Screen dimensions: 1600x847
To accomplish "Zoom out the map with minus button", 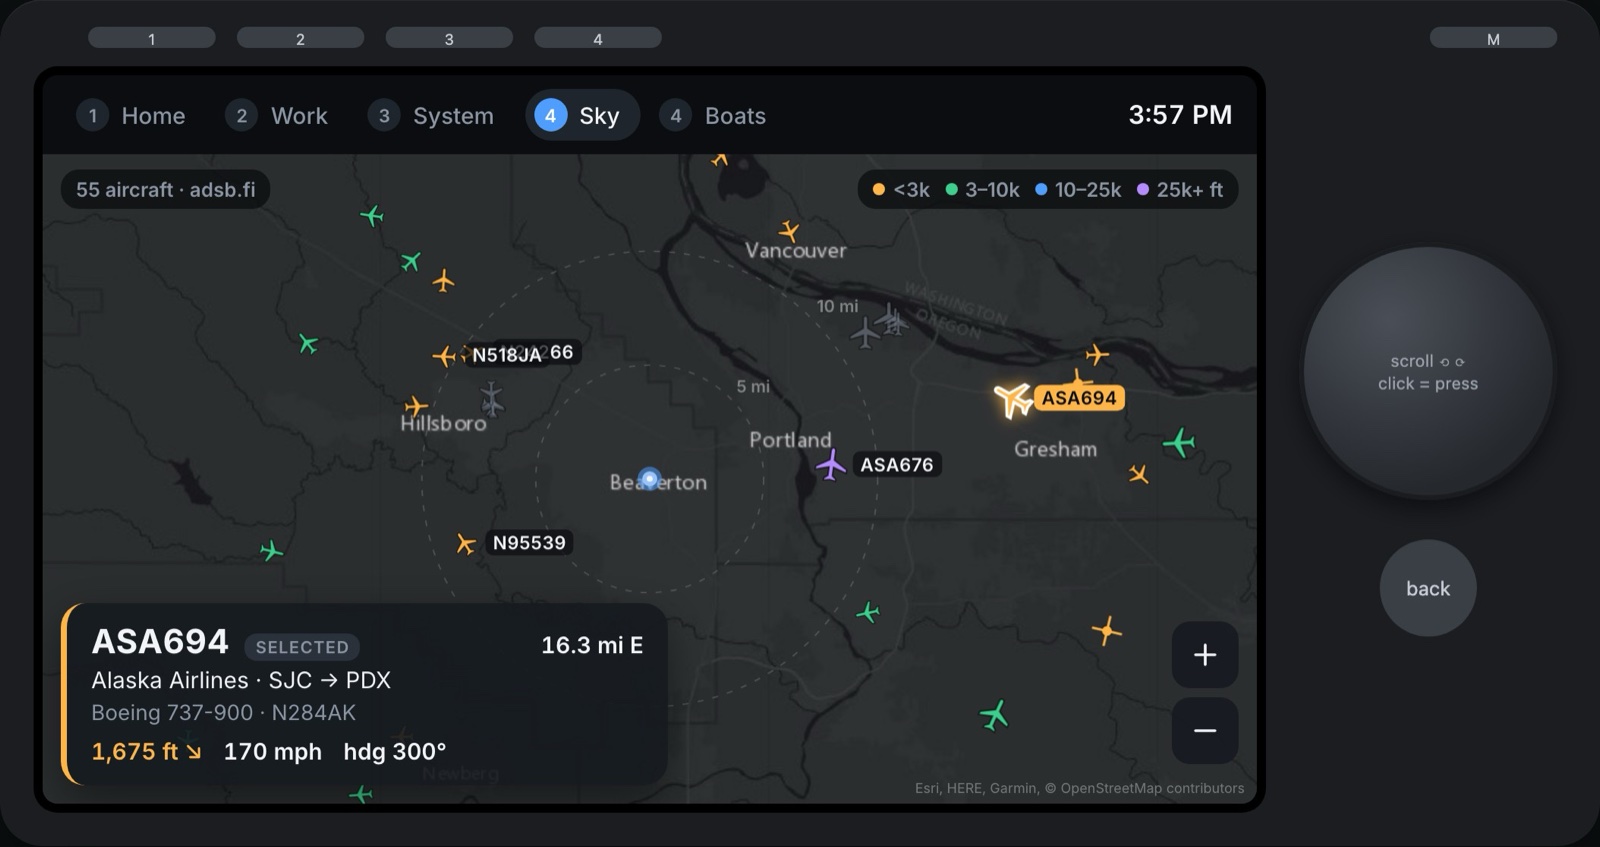I will 1205,731.
